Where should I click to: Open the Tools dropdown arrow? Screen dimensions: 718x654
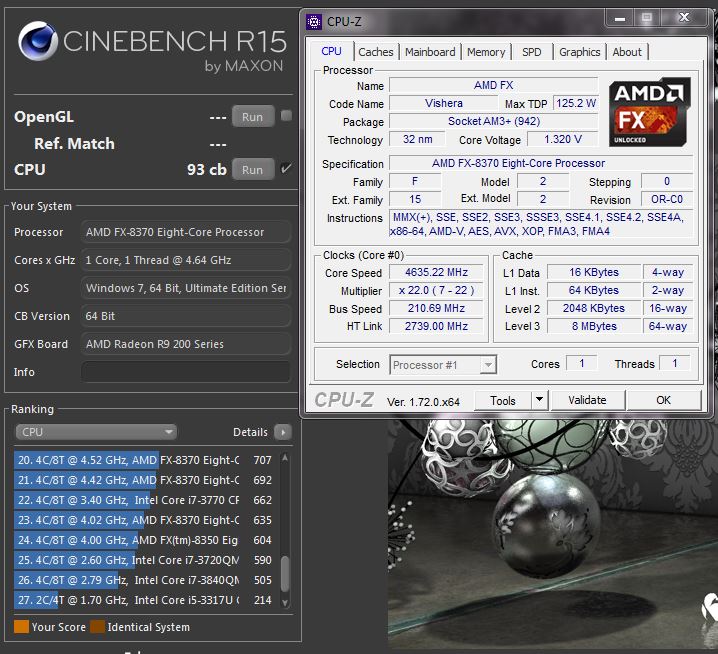[x=540, y=400]
